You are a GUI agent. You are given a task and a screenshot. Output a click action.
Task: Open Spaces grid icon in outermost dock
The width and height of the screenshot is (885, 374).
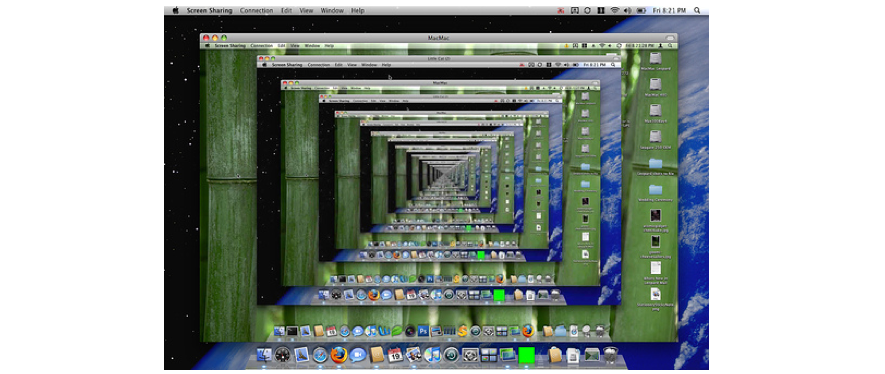click(x=488, y=355)
